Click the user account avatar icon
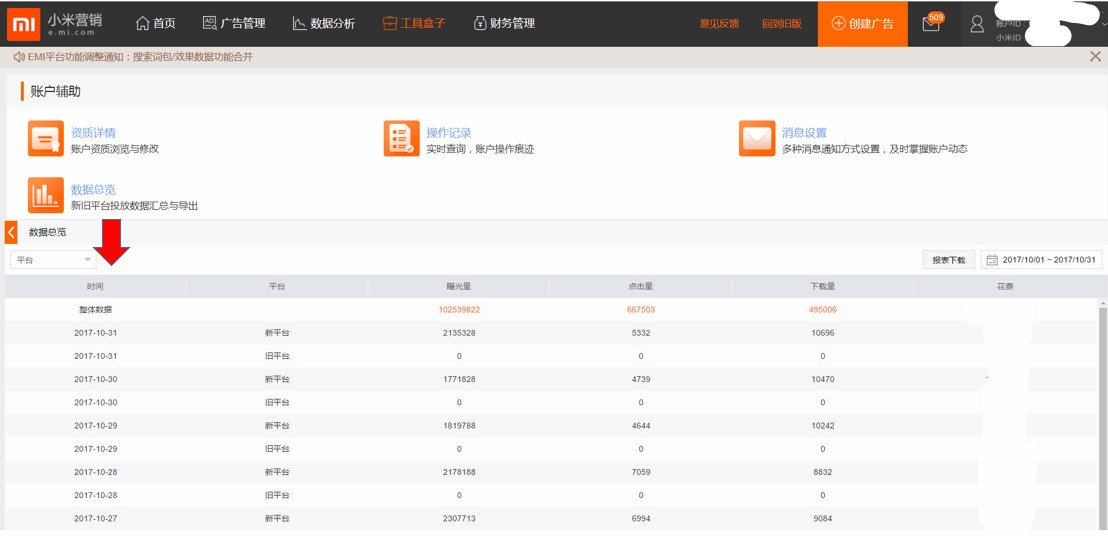The image size is (1108, 536). pos(977,24)
